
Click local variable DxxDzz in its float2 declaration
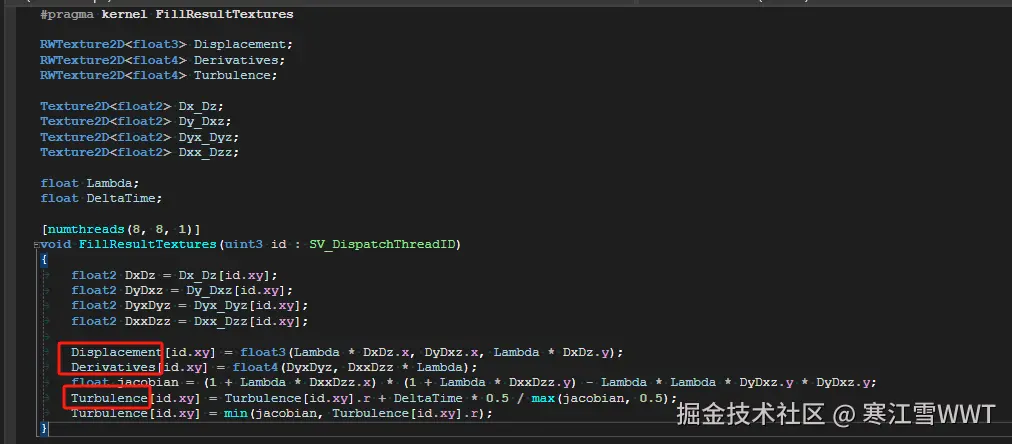(148, 321)
